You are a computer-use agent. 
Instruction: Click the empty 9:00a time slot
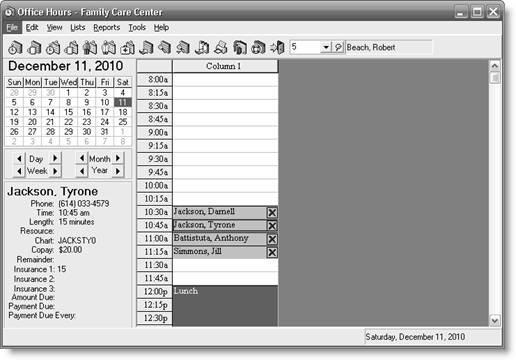(225, 133)
